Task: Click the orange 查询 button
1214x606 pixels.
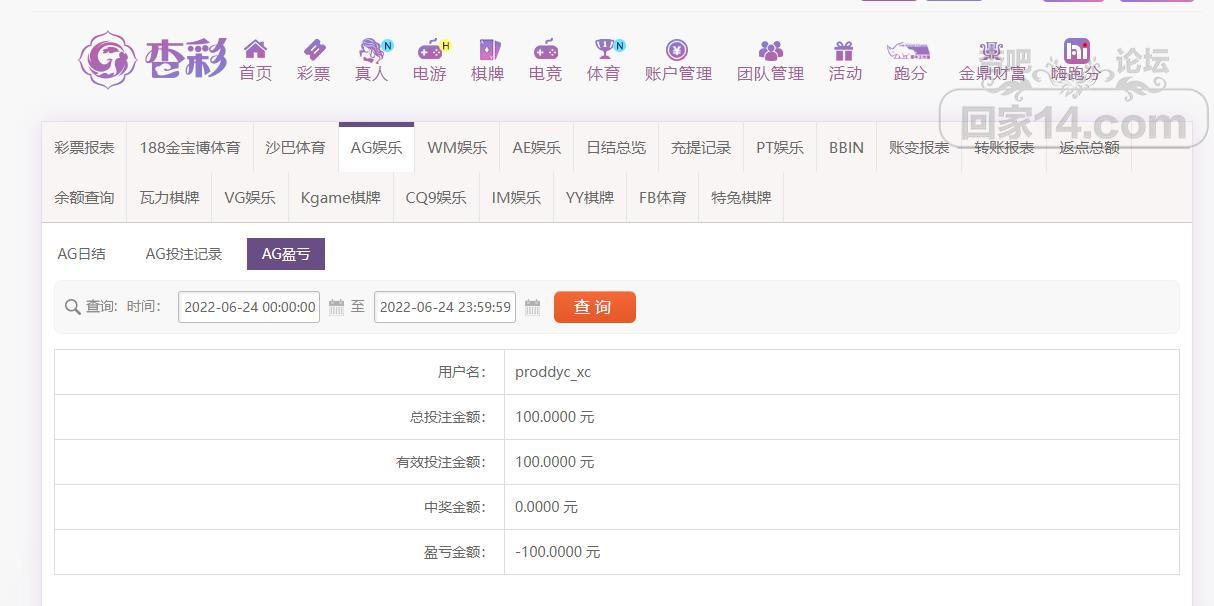Action: pos(595,307)
